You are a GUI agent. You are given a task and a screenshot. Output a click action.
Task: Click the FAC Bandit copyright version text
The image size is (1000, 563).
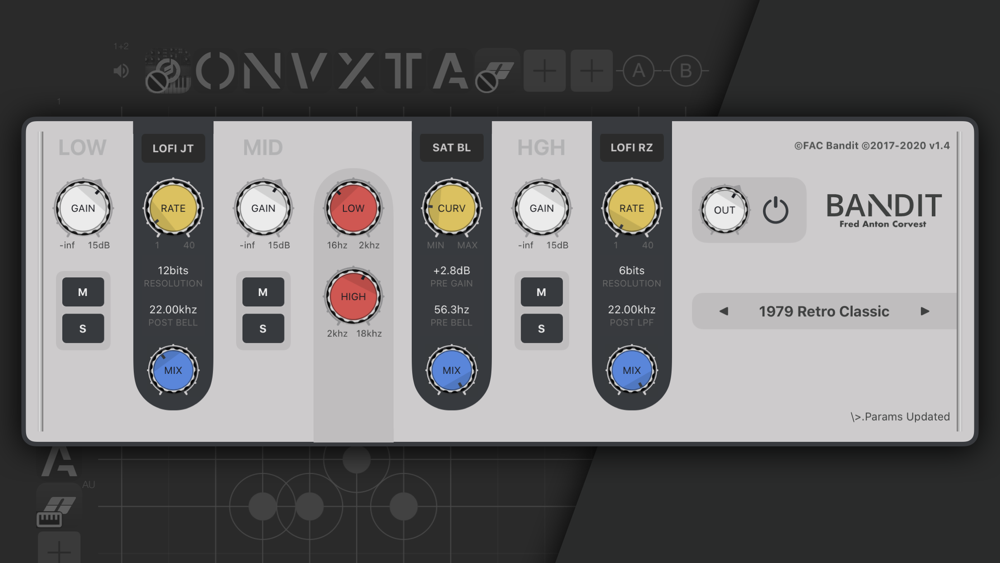point(872,145)
